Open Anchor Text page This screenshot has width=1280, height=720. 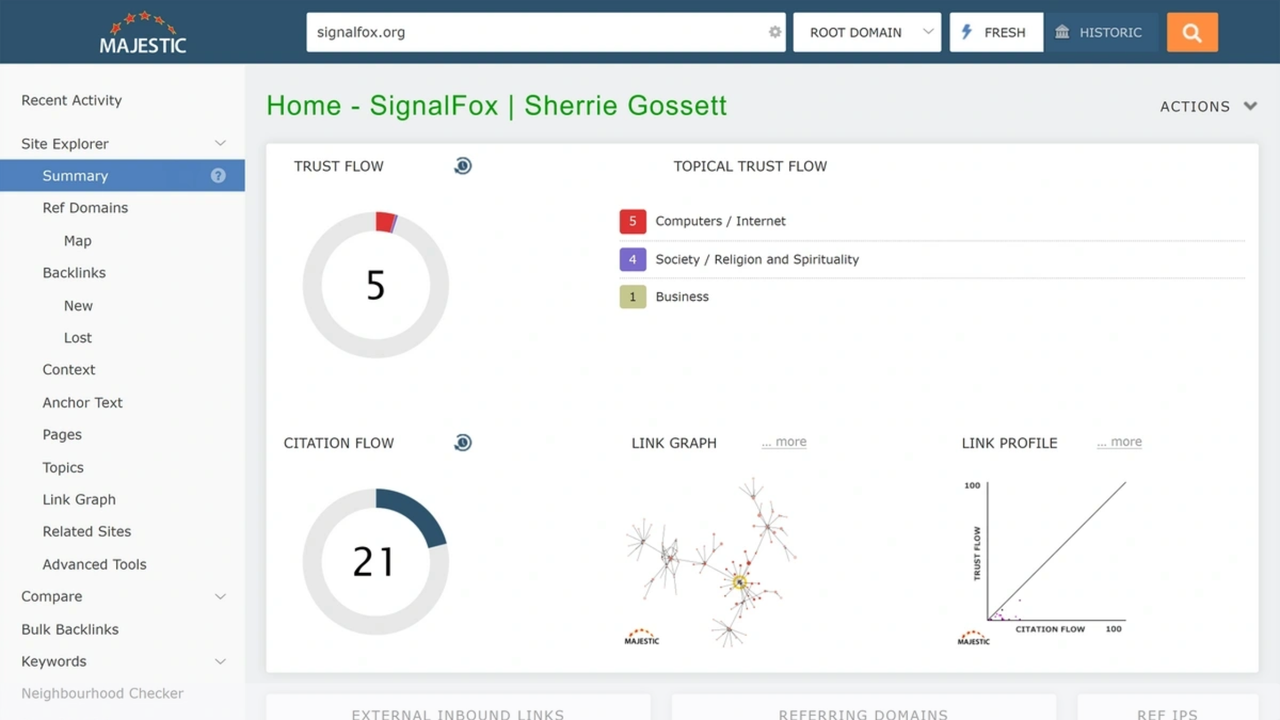coord(82,402)
